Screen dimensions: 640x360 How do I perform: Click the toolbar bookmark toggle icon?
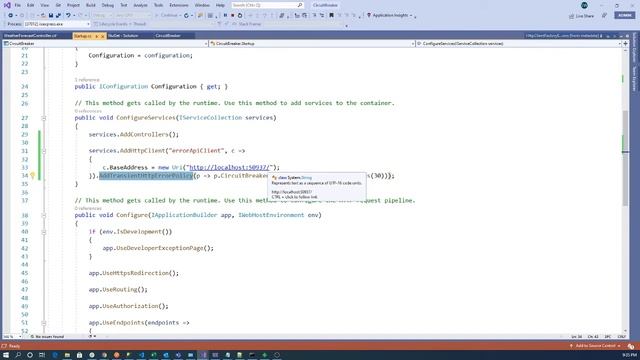coord(331,15)
